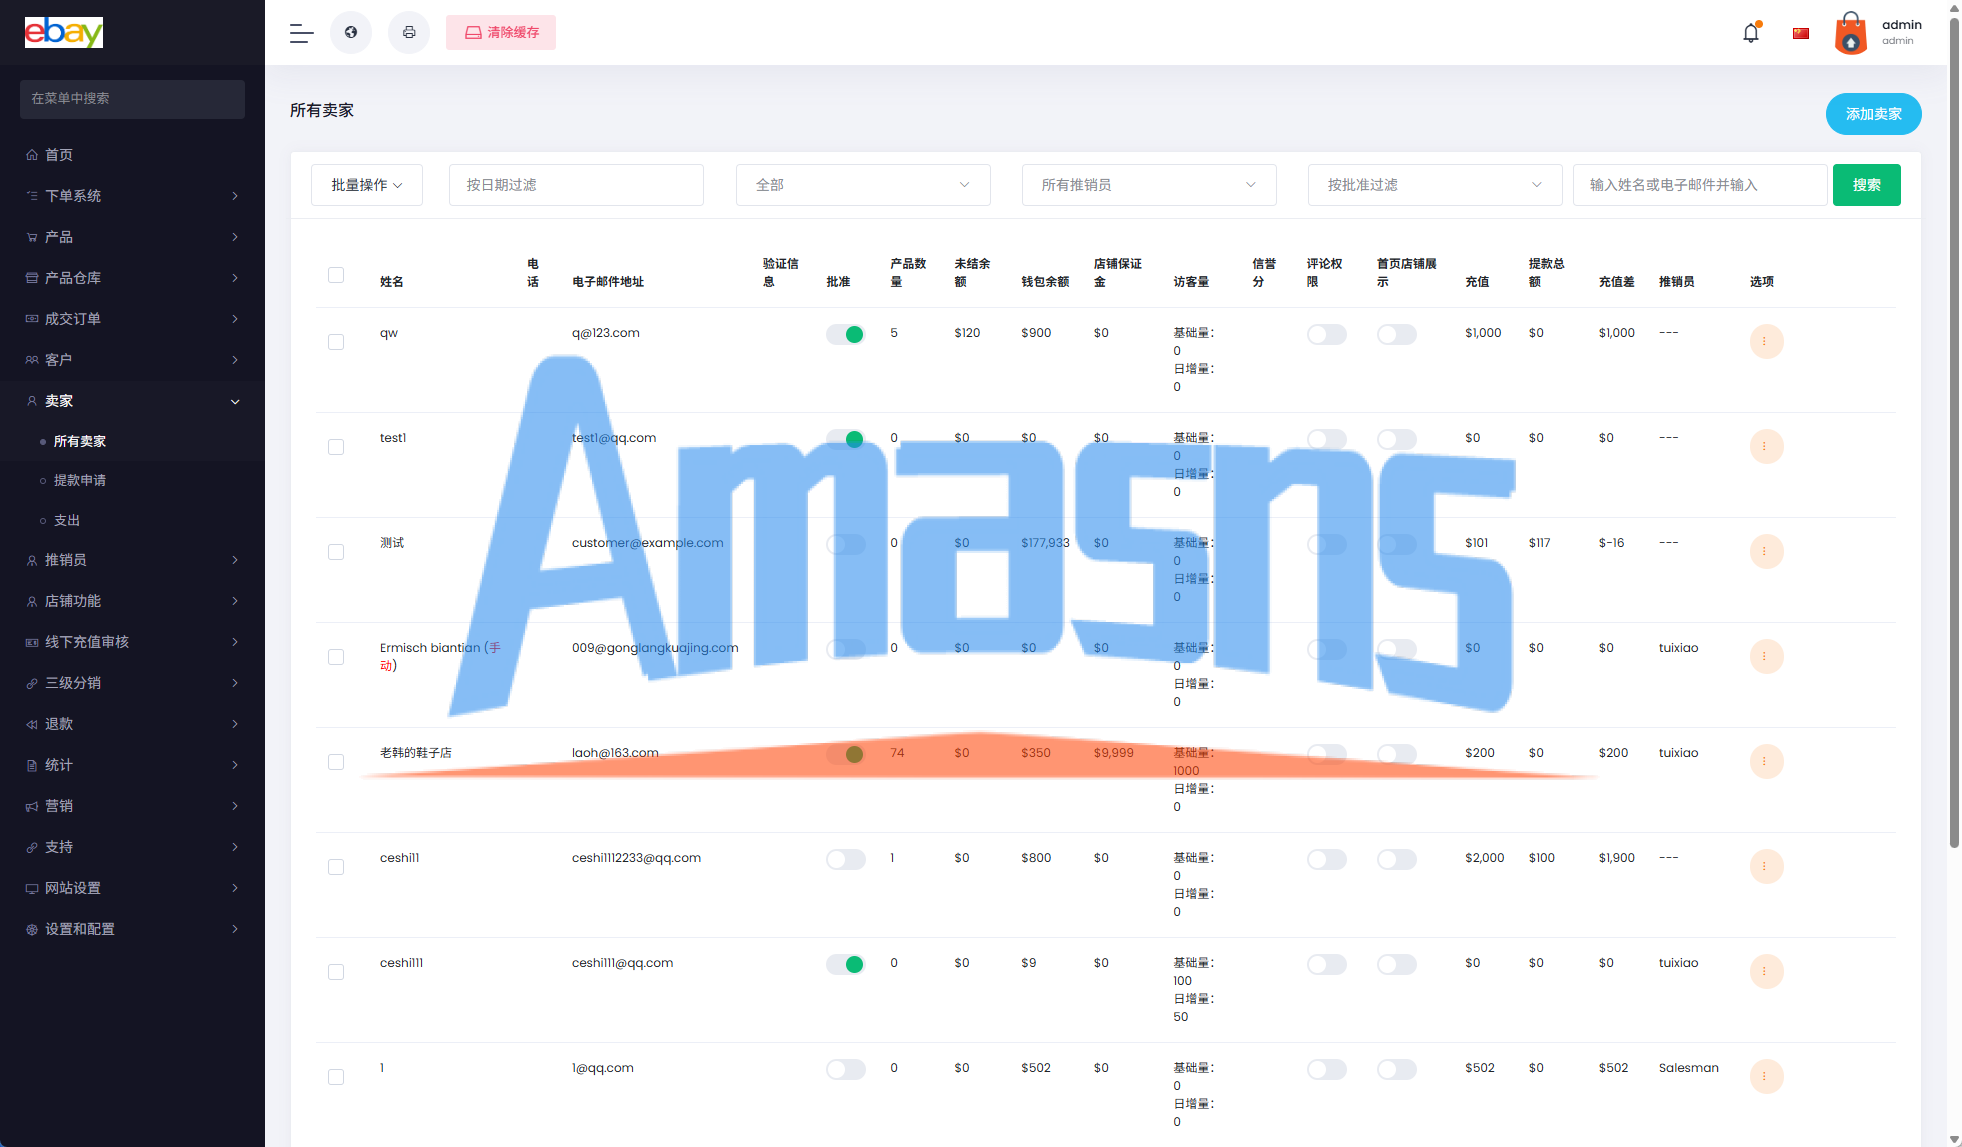
Task: Open the 按批准过滤 dropdown filter
Action: coord(1434,185)
